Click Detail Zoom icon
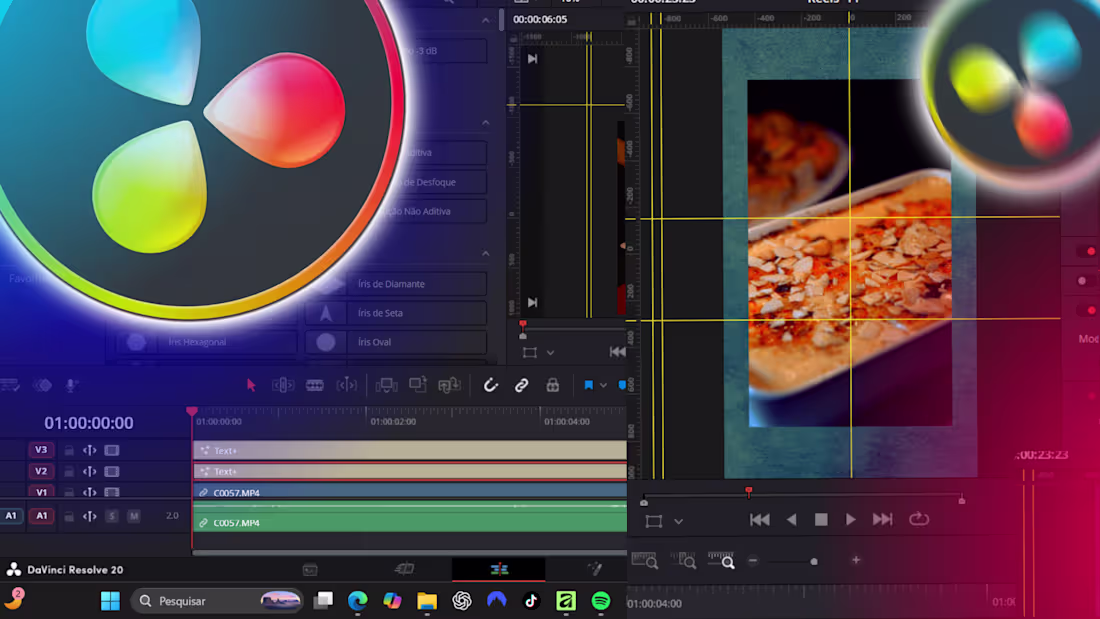Screen dimensions: 1100x619 coord(683,560)
